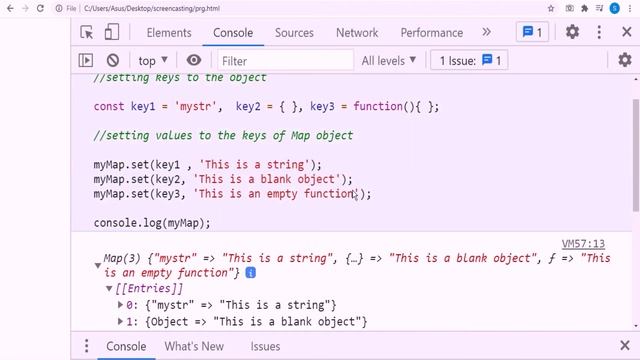This screenshot has width=640, height=360.
Task: Open the Sources tab
Action: click(294, 33)
